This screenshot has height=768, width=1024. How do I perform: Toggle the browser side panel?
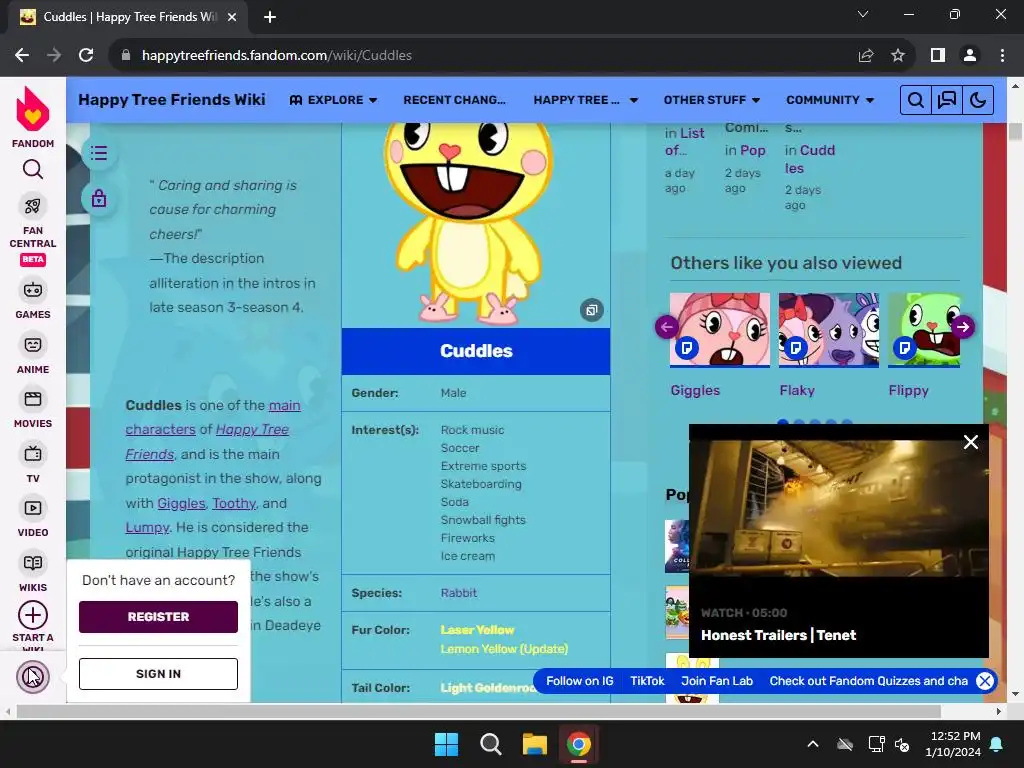click(938, 56)
